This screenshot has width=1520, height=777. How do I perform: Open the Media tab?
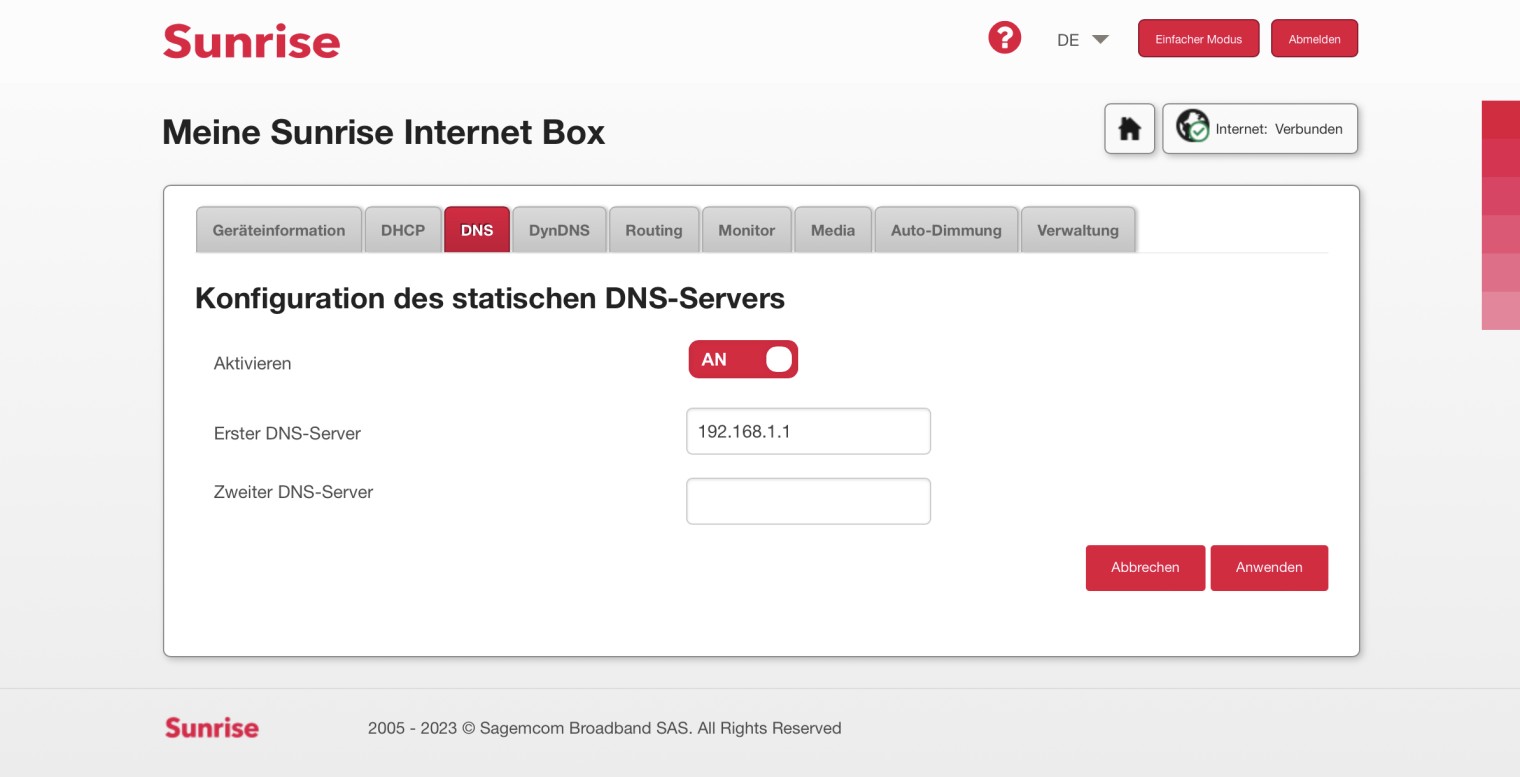(832, 230)
